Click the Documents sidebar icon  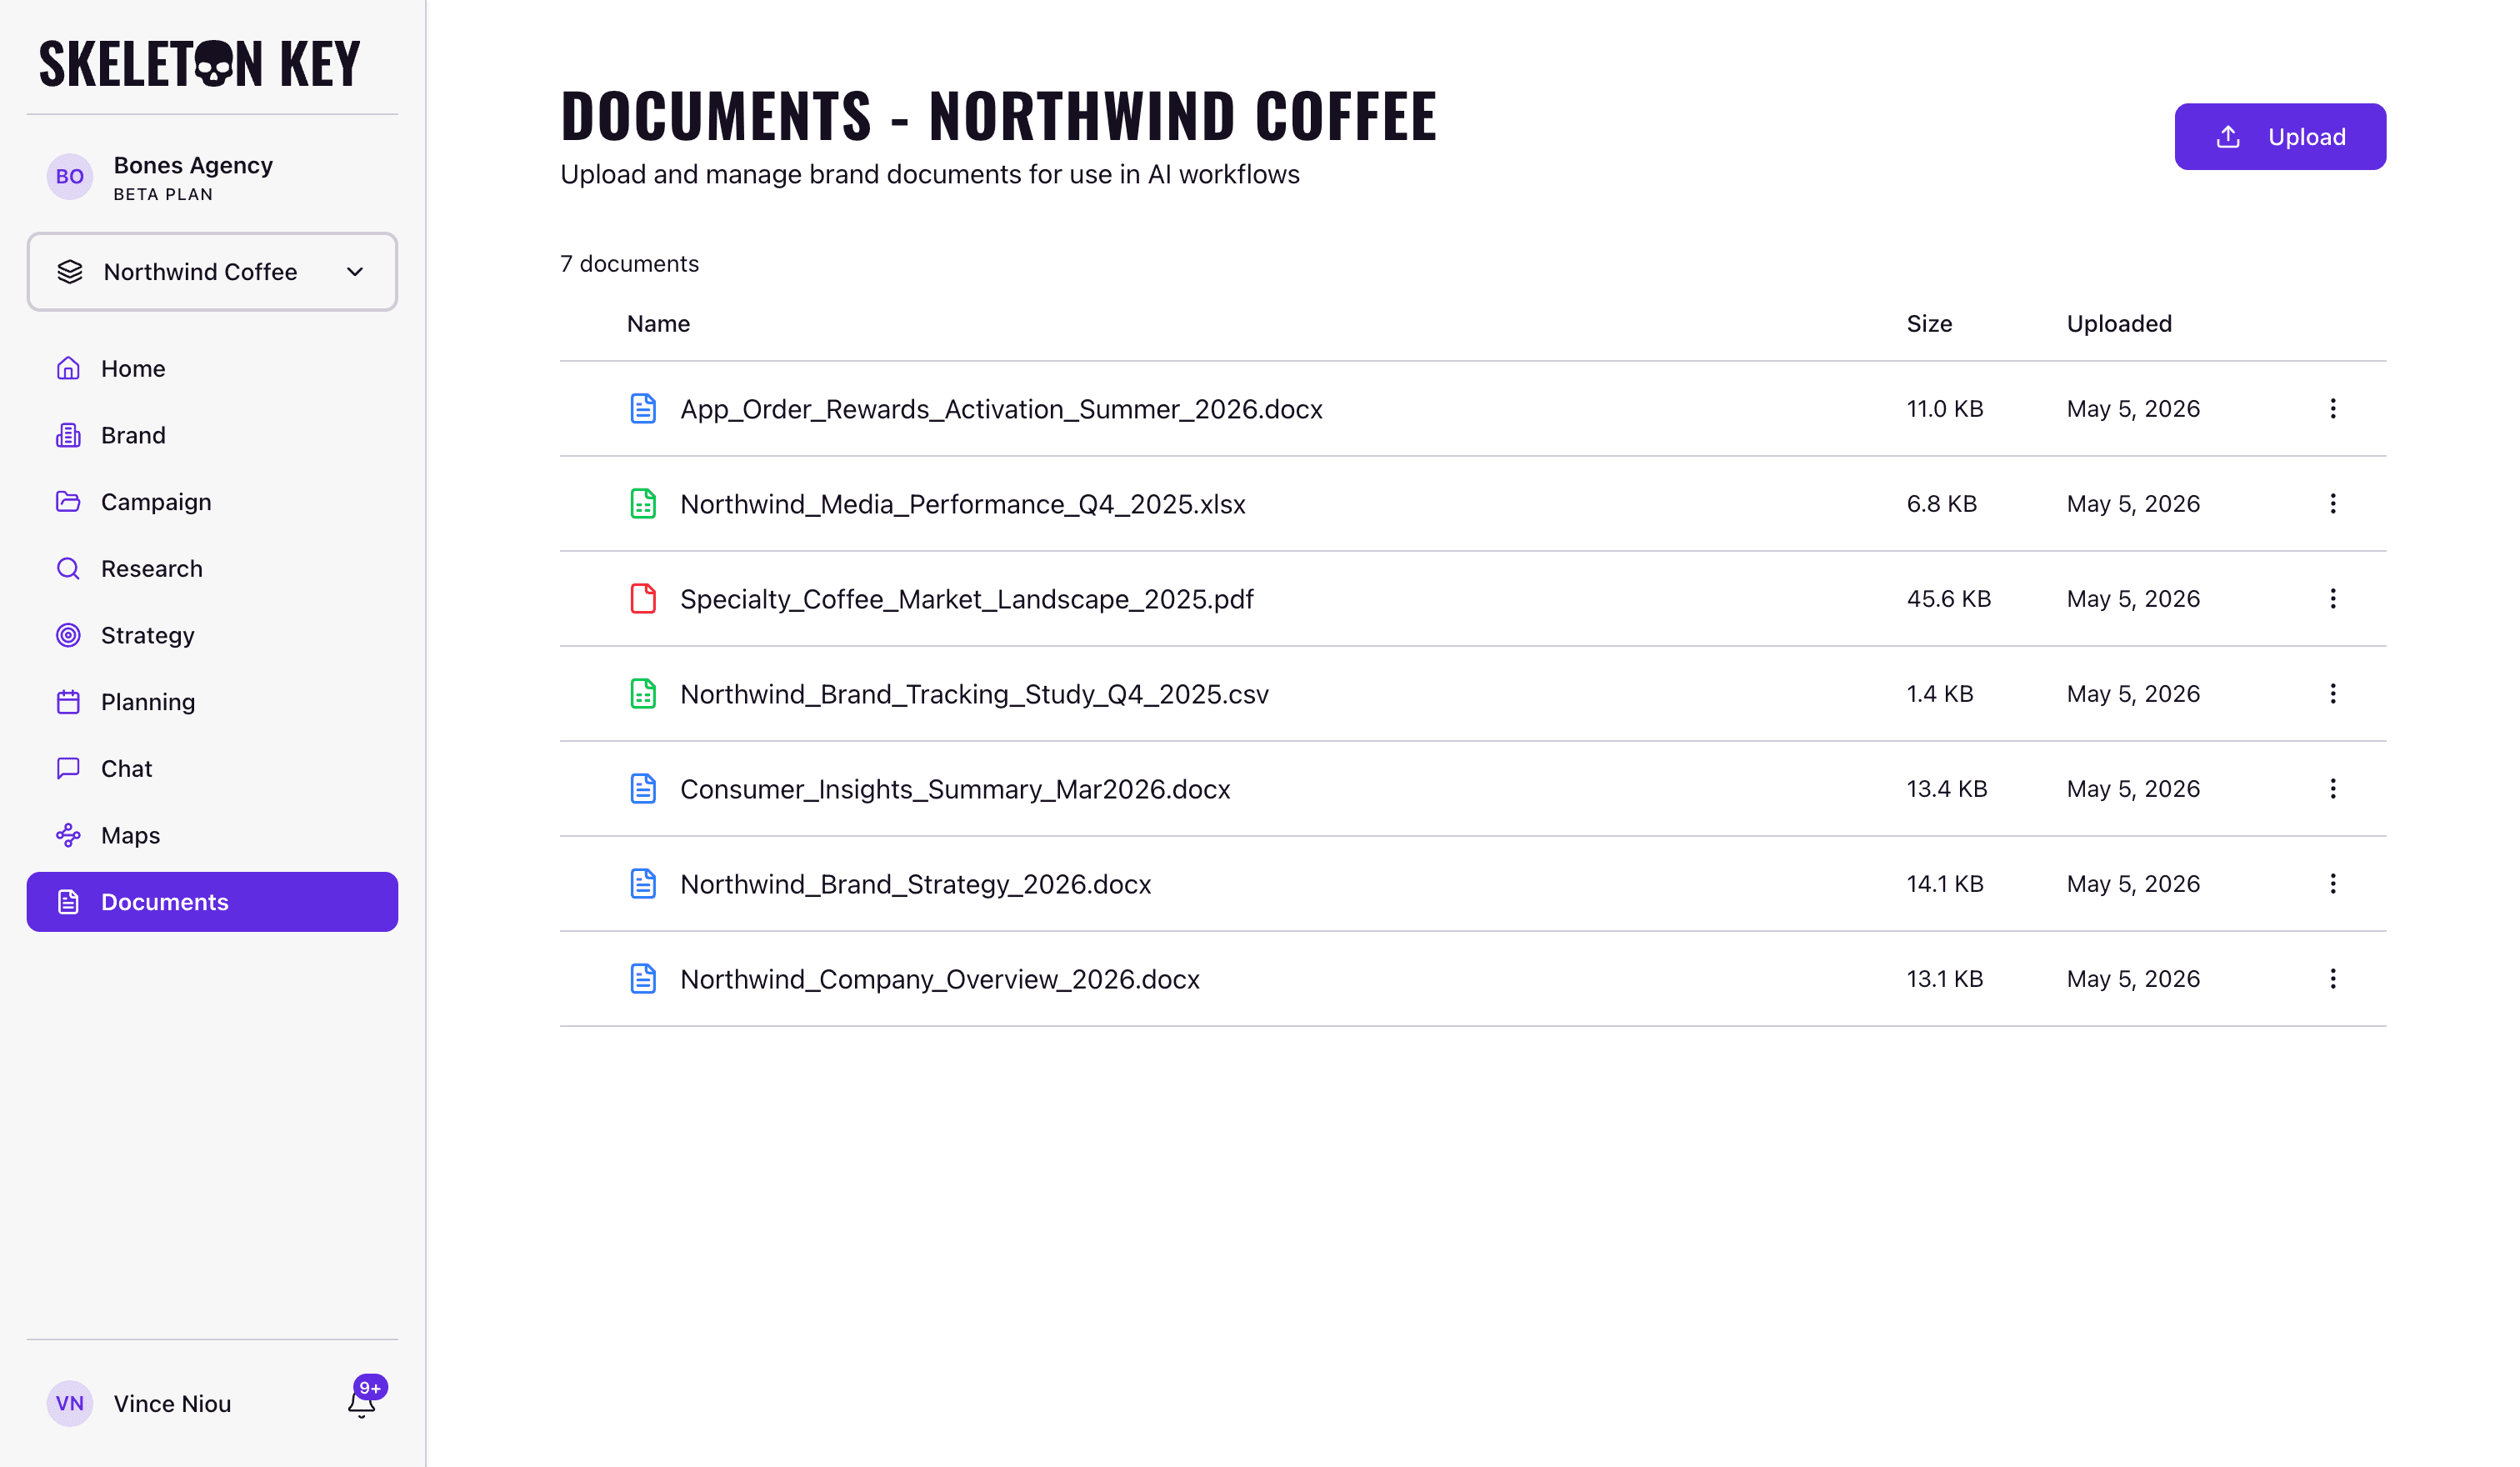[x=68, y=902]
